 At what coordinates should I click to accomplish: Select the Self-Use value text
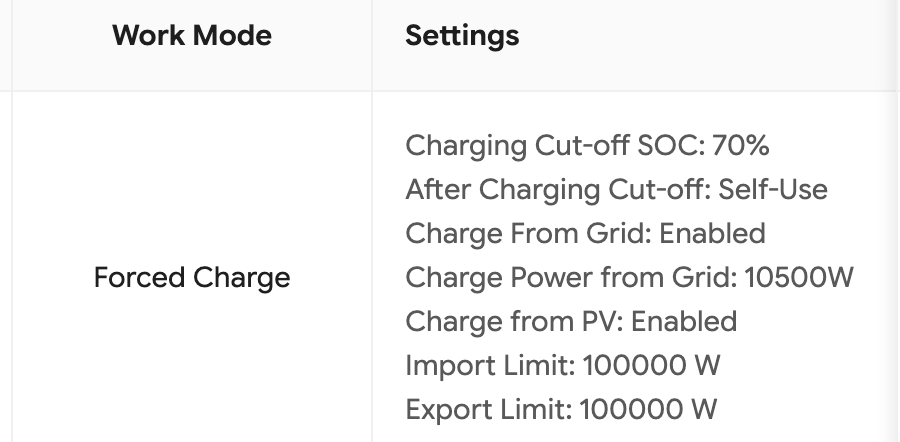[773, 189]
